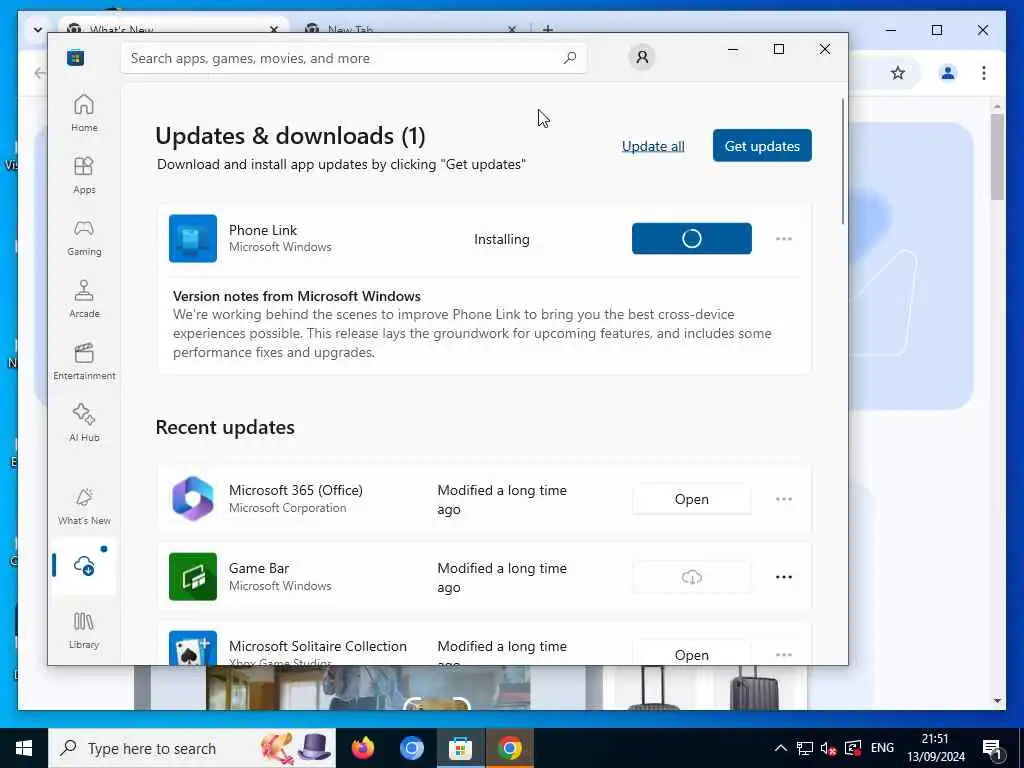This screenshot has height=768, width=1024.
Task: Click the search magnifier icon in the Store
Action: click(x=569, y=58)
